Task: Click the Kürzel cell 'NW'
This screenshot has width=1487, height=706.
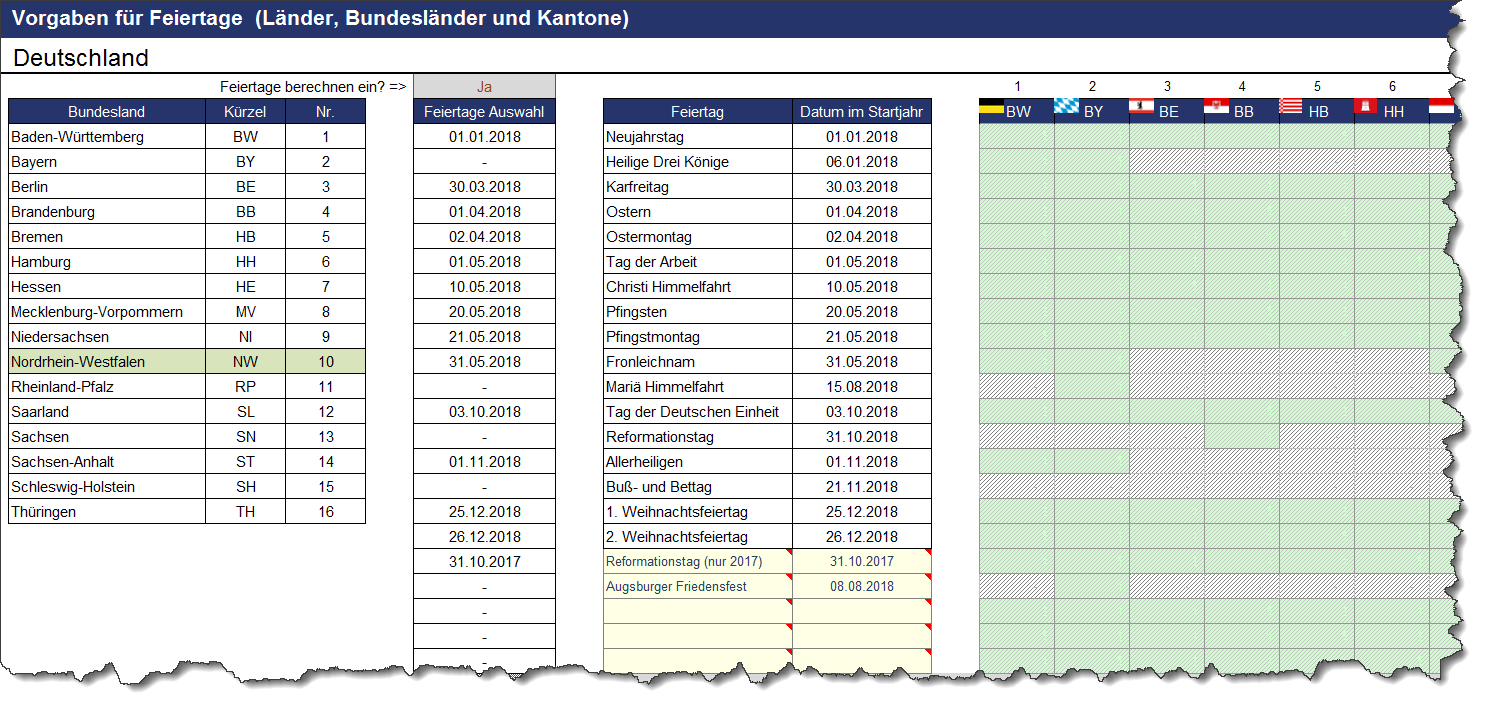Action: (246, 361)
